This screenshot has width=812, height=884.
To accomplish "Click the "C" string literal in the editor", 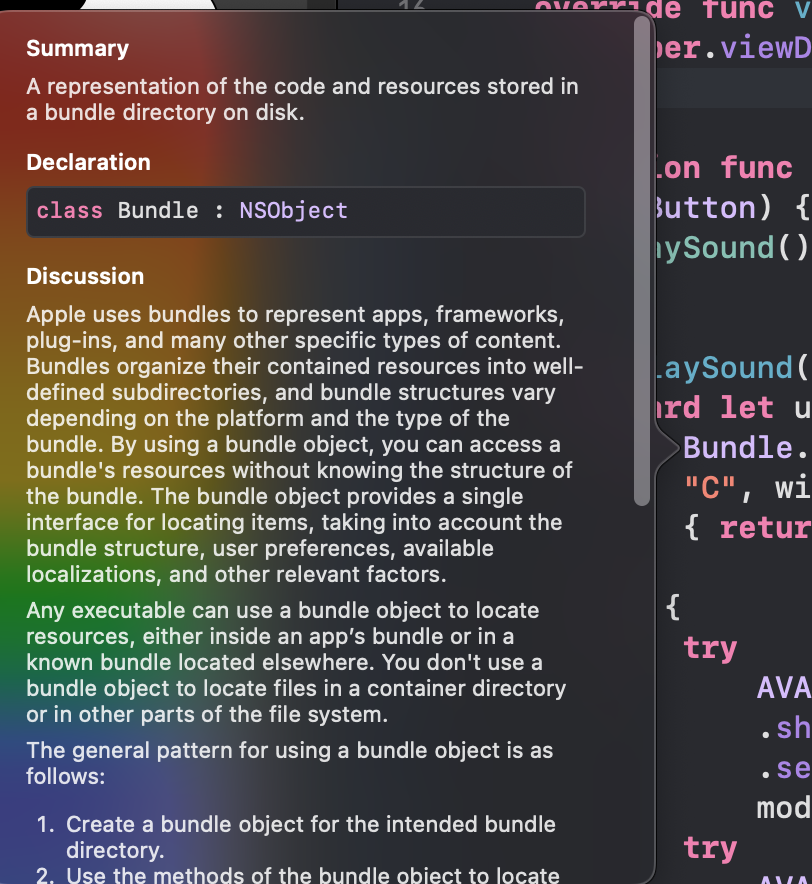I will pyautogui.click(x=709, y=488).
